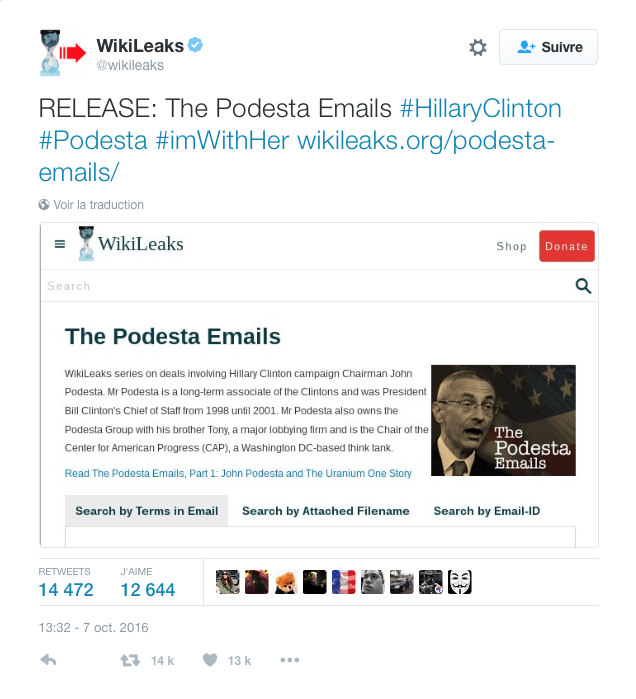This screenshot has width=636, height=699.
Task: Select the Search by Email-ID tab
Action: (487, 511)
